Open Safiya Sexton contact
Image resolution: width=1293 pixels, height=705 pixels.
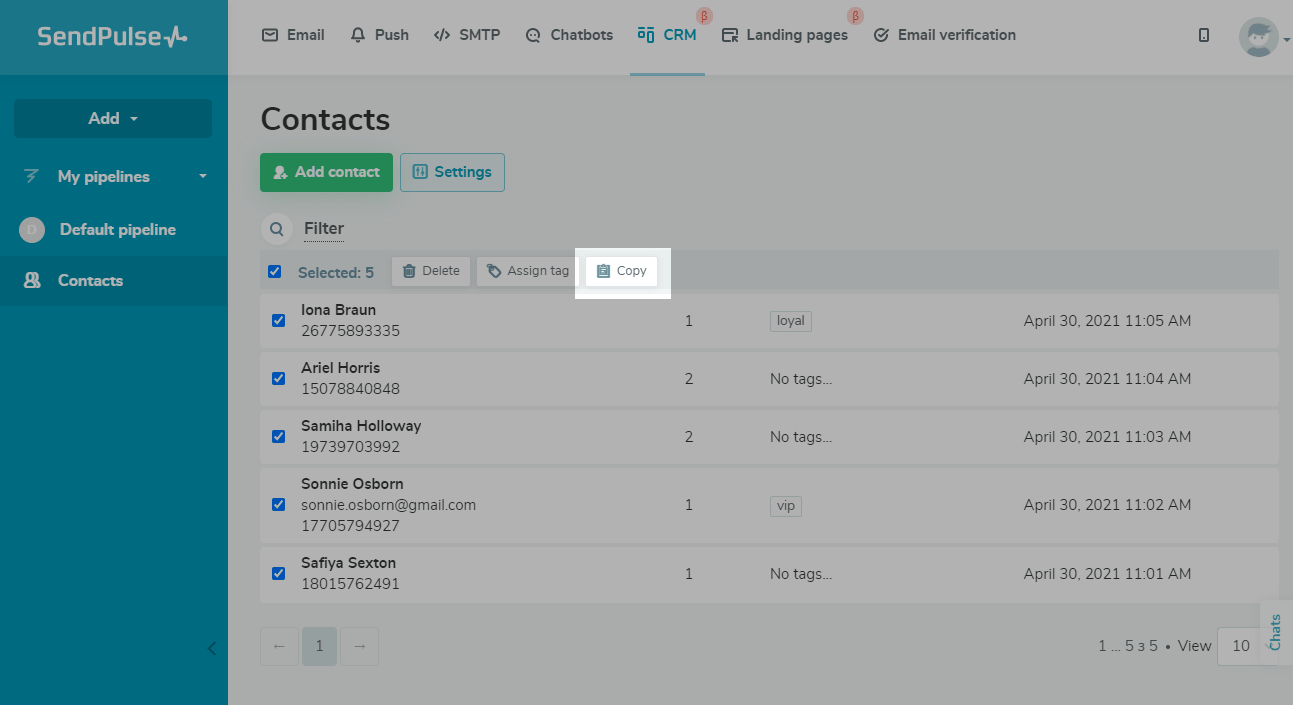[349, 563]
